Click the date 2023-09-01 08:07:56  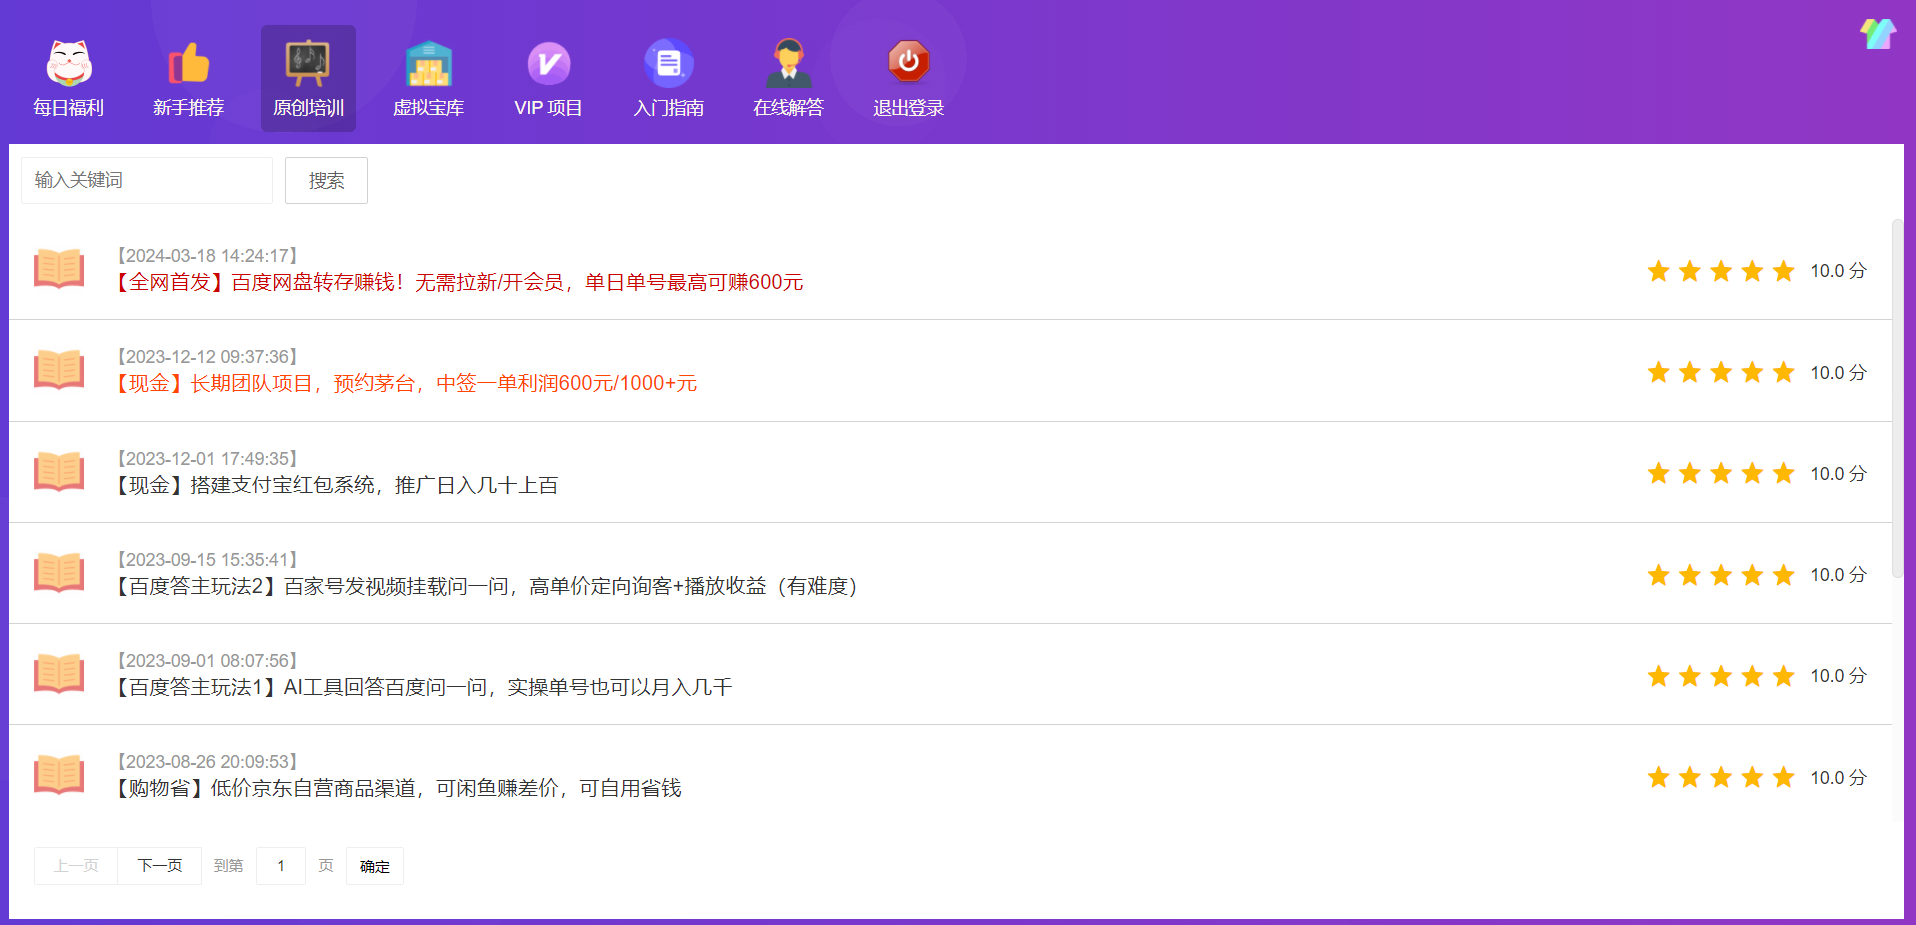pos(208,661)
